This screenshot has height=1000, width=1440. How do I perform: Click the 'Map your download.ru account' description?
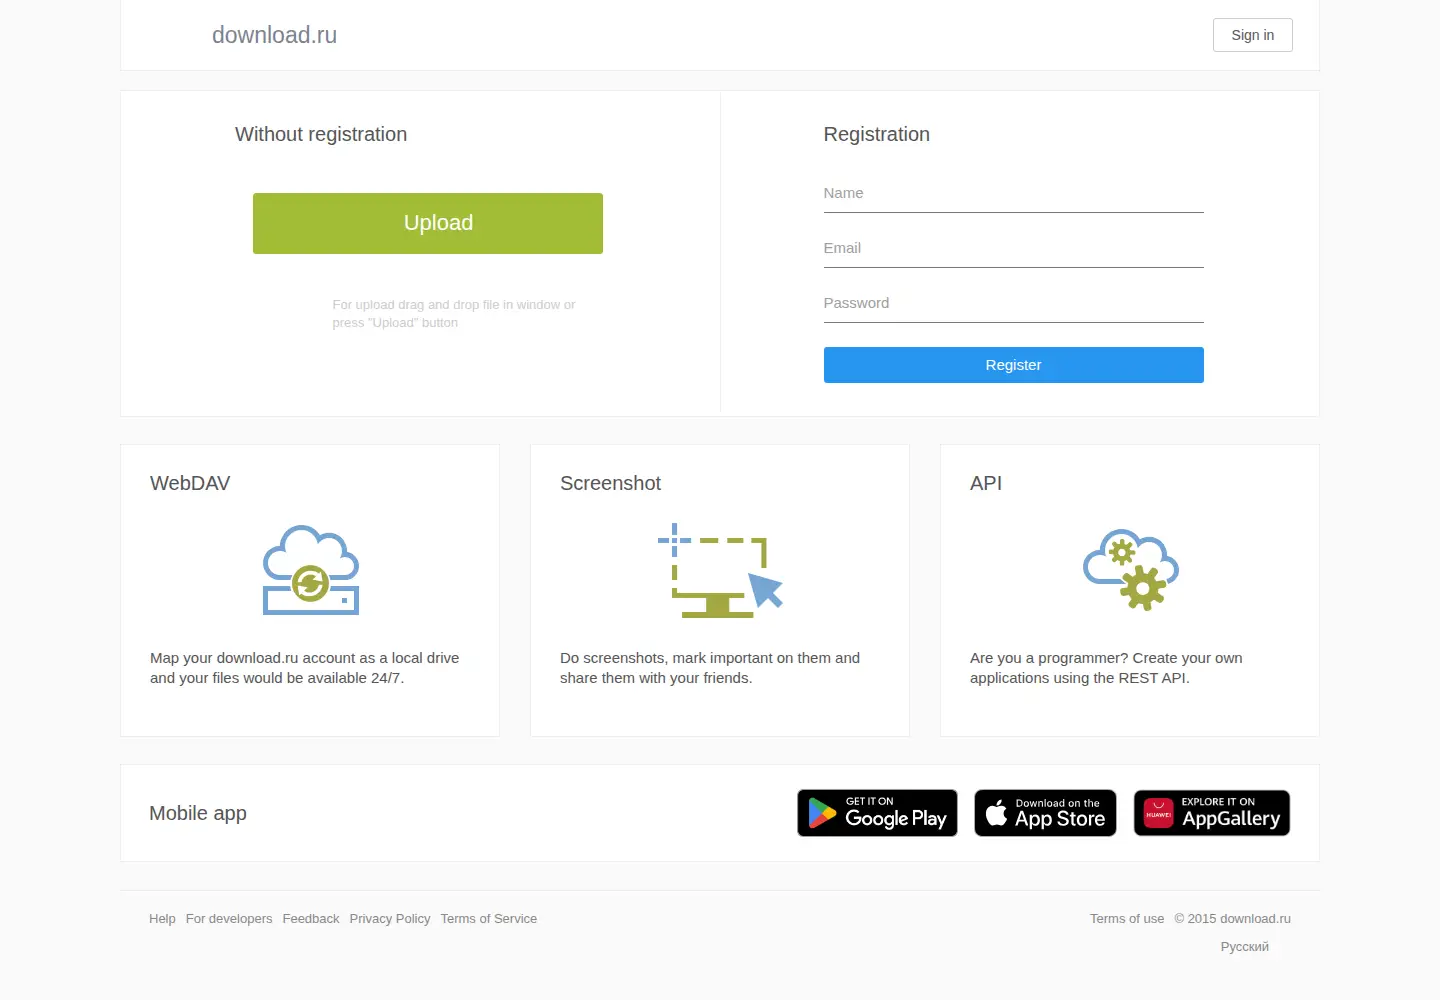(305, 668)
